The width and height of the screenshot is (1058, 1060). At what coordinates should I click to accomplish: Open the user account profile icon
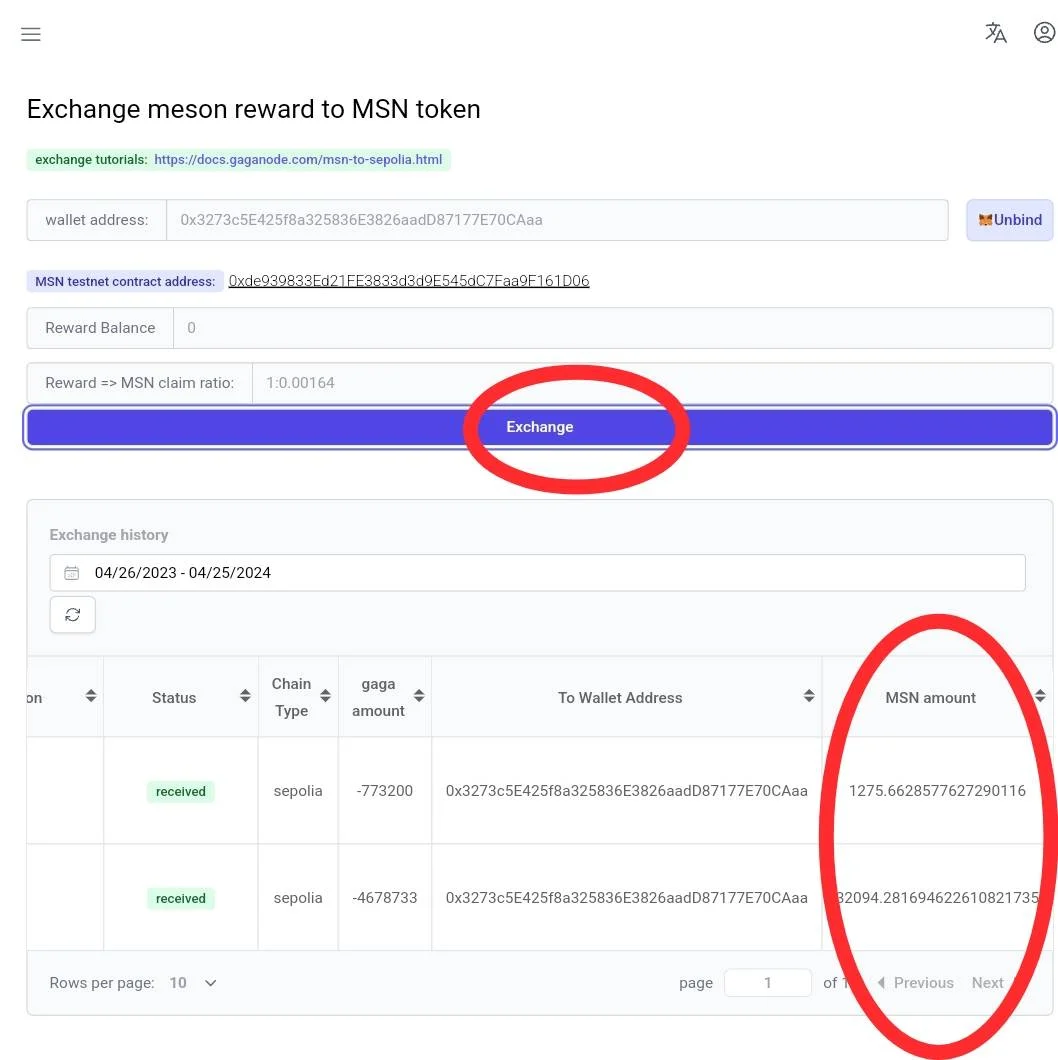(x=1044, y=32)
